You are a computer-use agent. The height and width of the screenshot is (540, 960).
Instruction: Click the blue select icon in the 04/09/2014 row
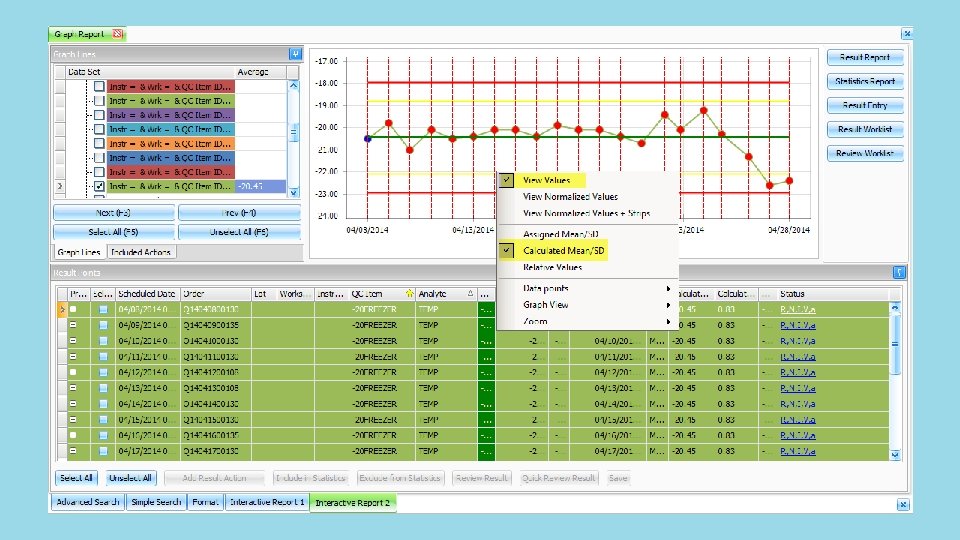click(103, 325)
